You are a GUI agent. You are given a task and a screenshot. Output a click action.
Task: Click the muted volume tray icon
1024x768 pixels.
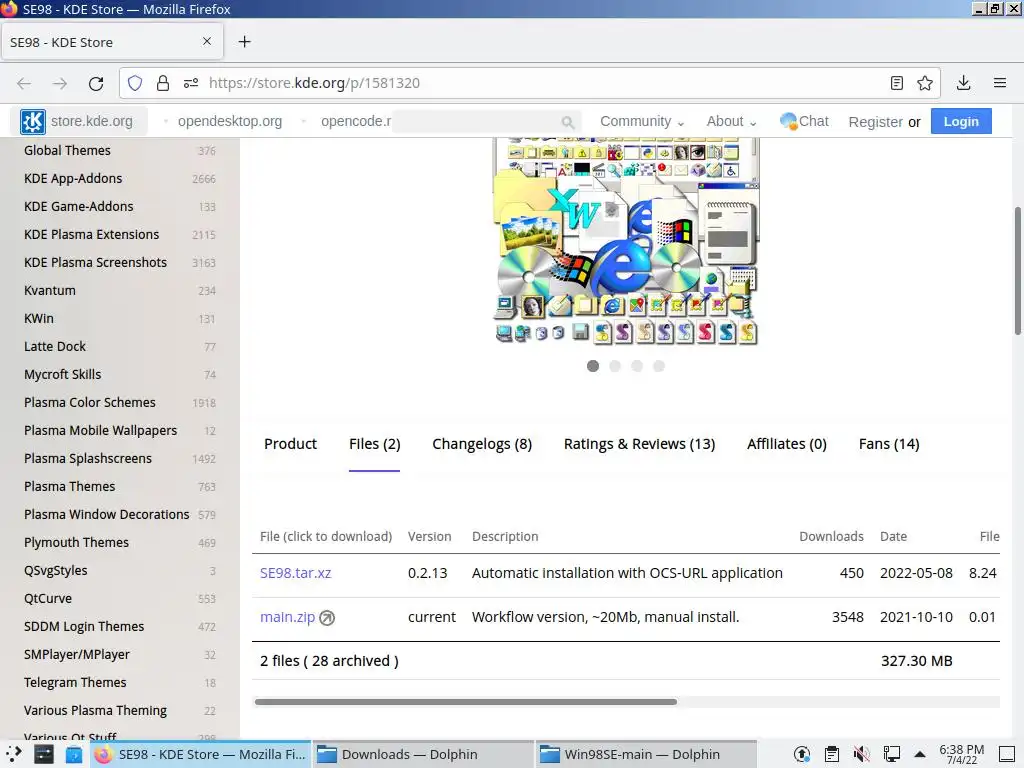[861, 754]
